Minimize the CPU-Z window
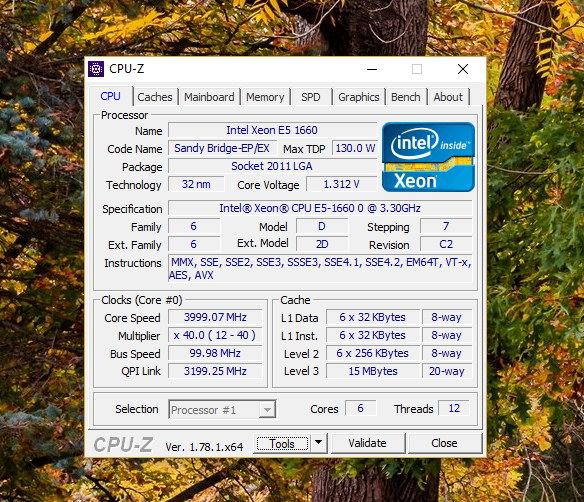This screenshot has height=502, width=584. [x=372, y=69]
